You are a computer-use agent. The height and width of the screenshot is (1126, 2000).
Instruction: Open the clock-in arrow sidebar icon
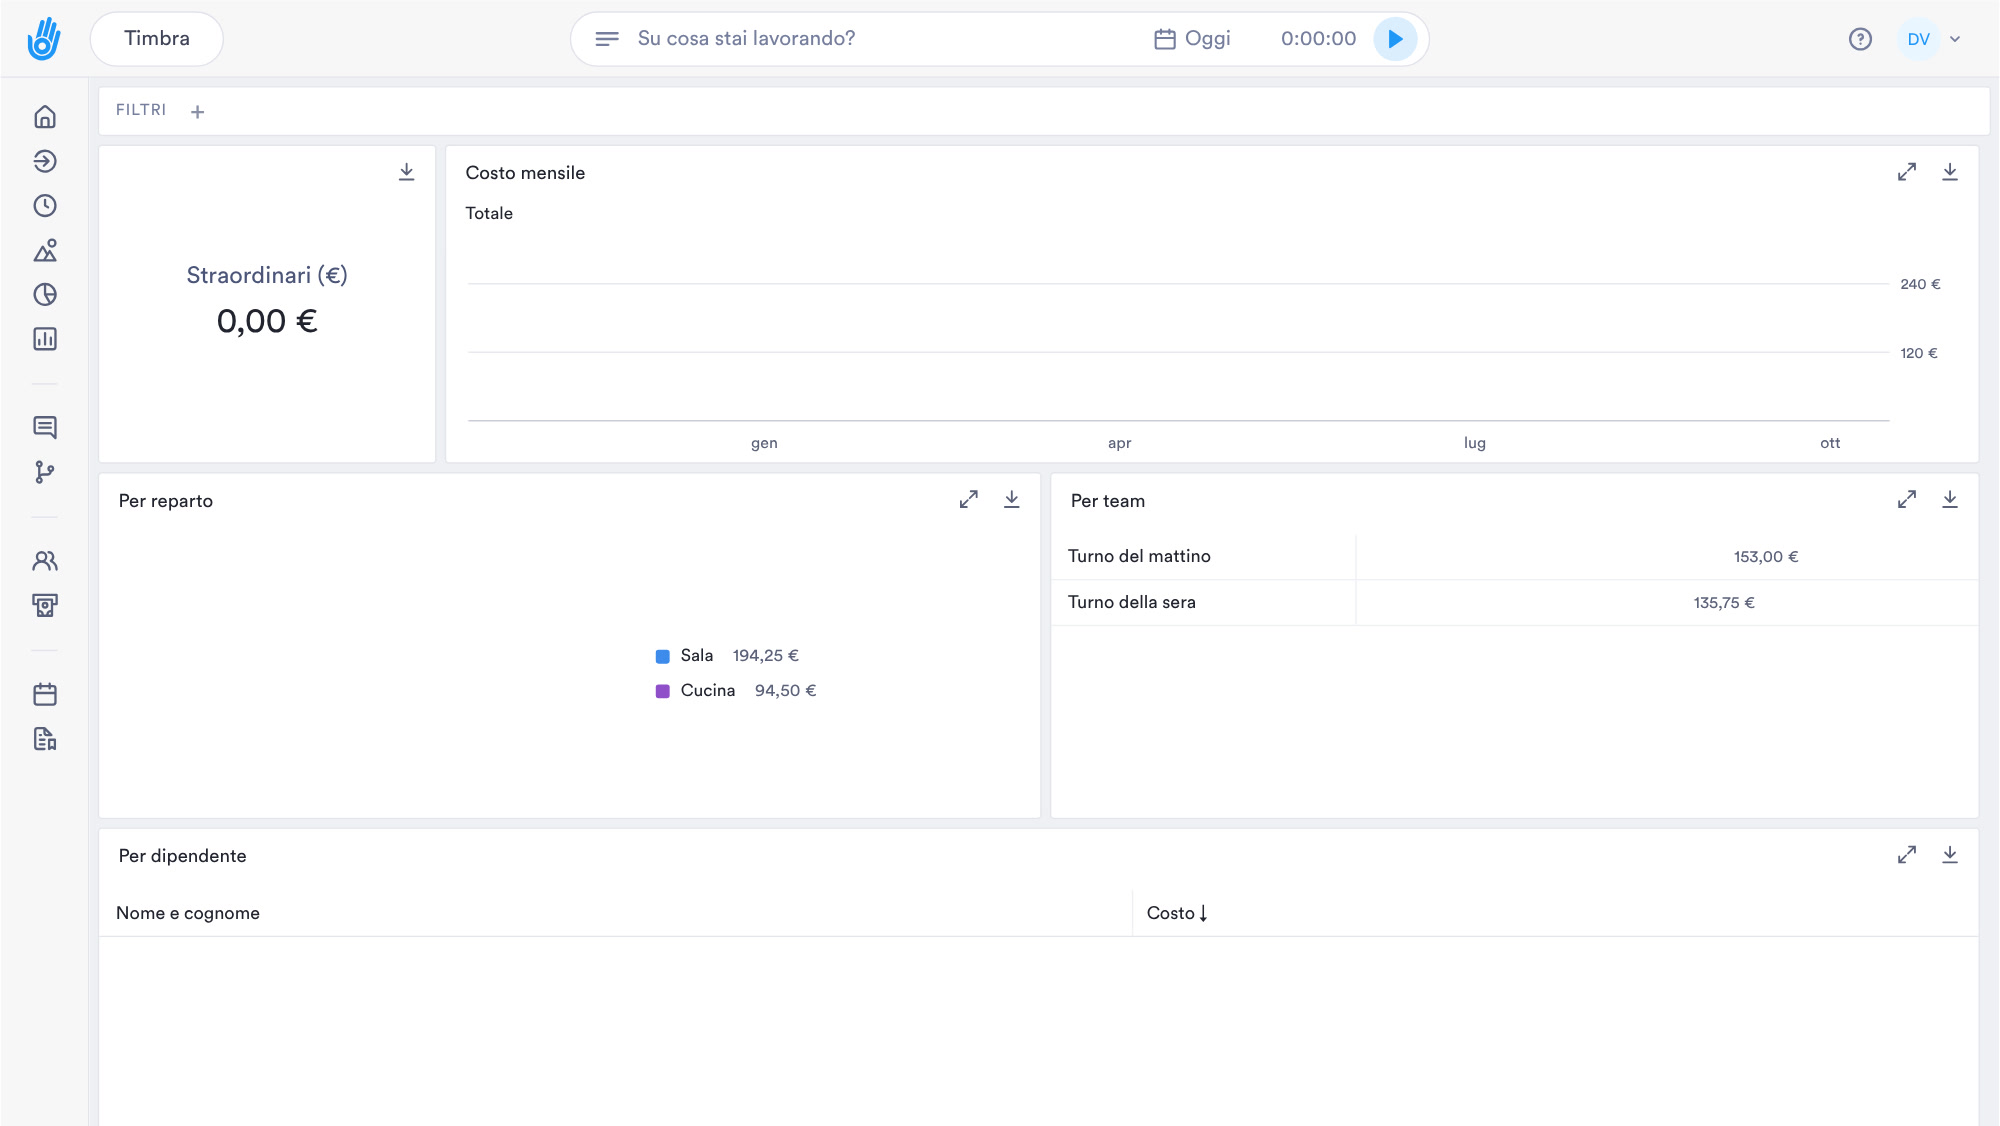click(x=45, y=161)
